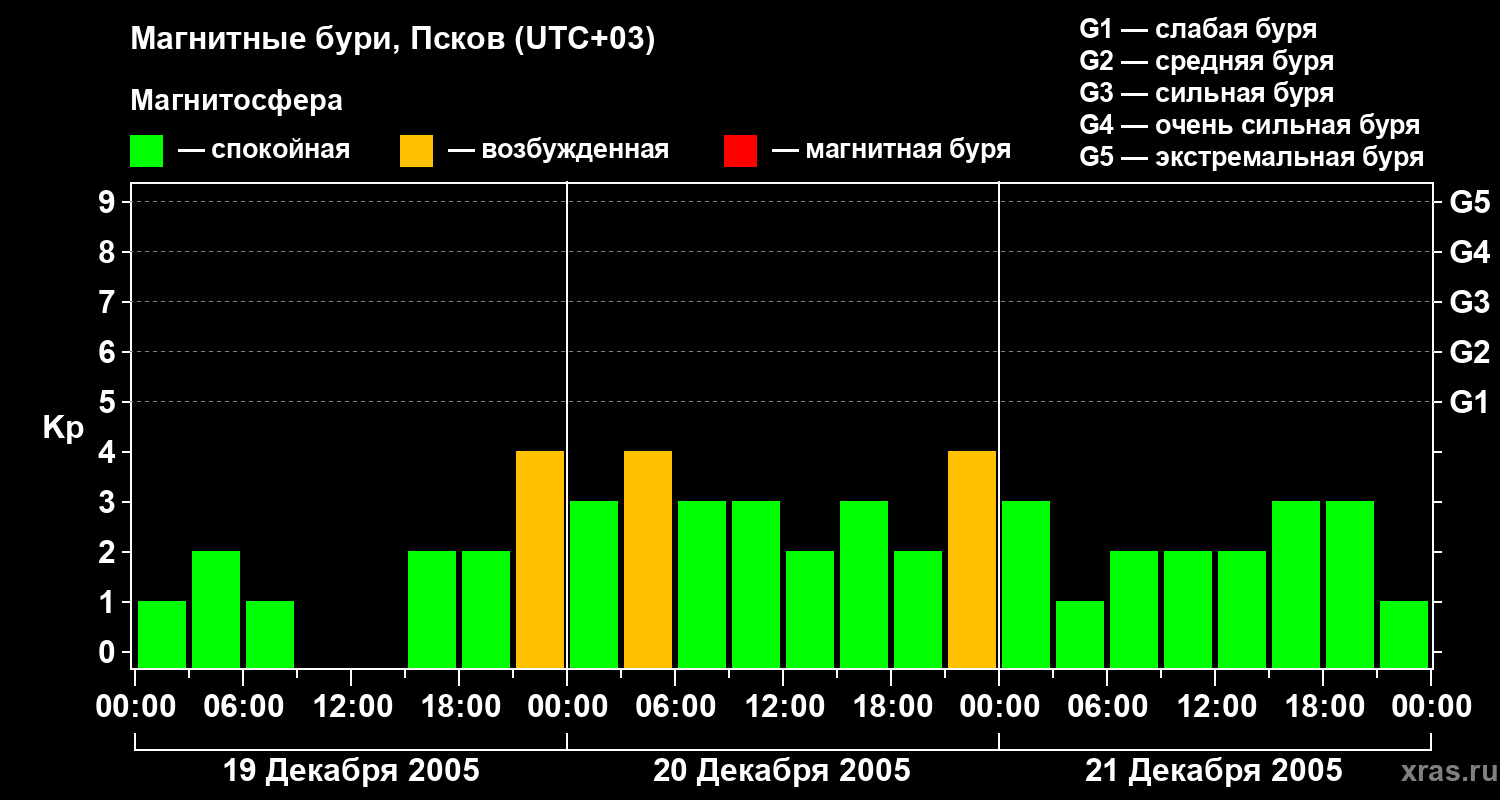Viewport: 1500px width, 800px height.
Task: Click the 12:00 time label for 20 December
Action: (x=783, y=707)
